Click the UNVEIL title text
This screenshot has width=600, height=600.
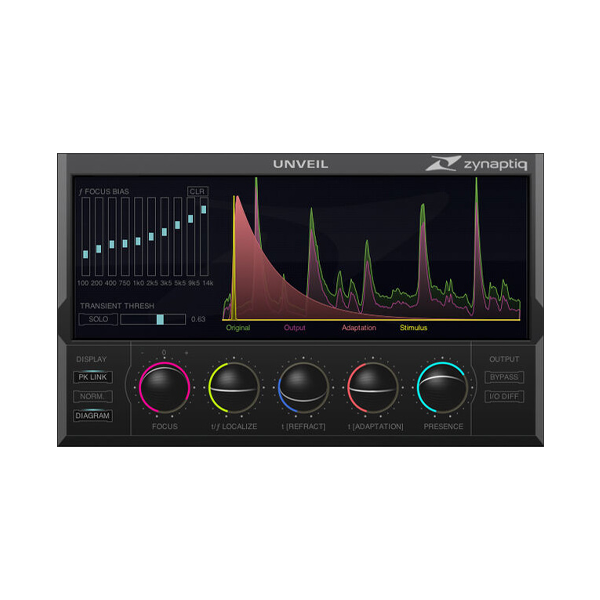pyautogui.click(x=301, y=164)
